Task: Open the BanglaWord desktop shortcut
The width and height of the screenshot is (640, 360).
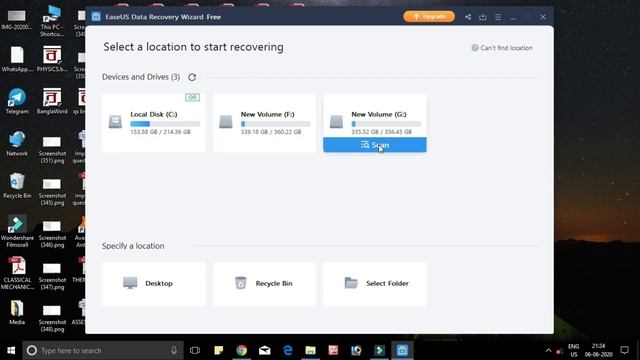Action: click(x=52, y=101)
